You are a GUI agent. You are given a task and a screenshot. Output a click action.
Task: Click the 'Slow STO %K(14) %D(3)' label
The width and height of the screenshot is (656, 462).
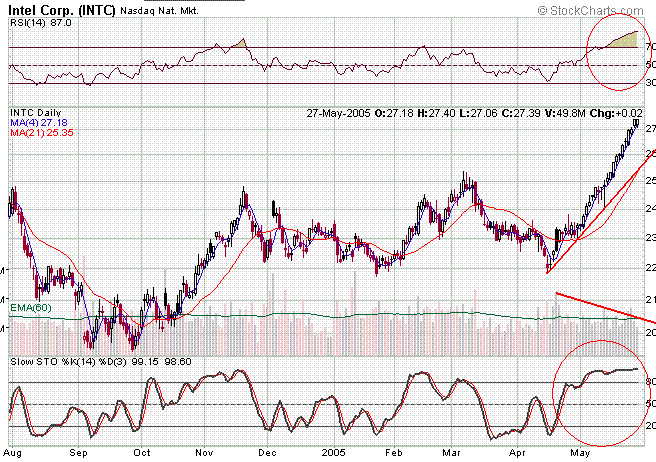point(68,362)
